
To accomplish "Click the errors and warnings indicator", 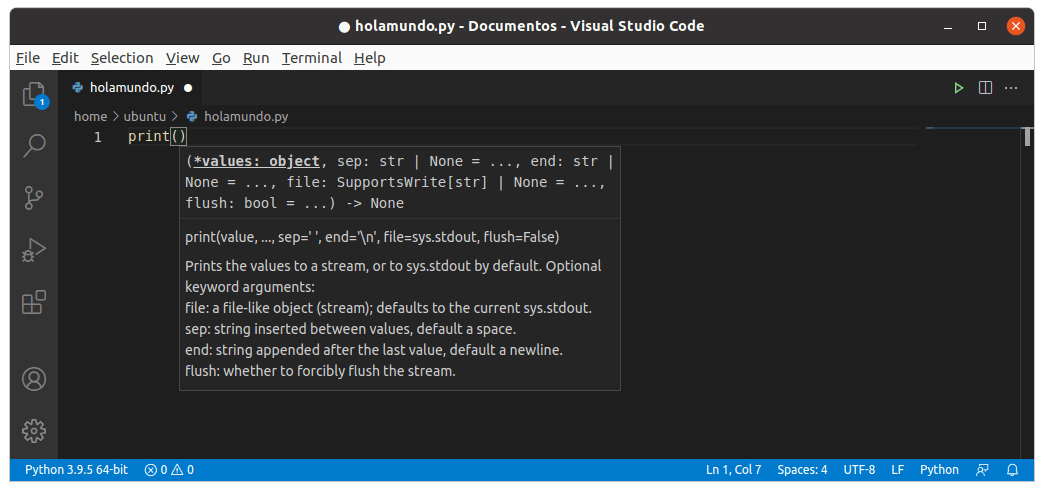I will (169, 470).
